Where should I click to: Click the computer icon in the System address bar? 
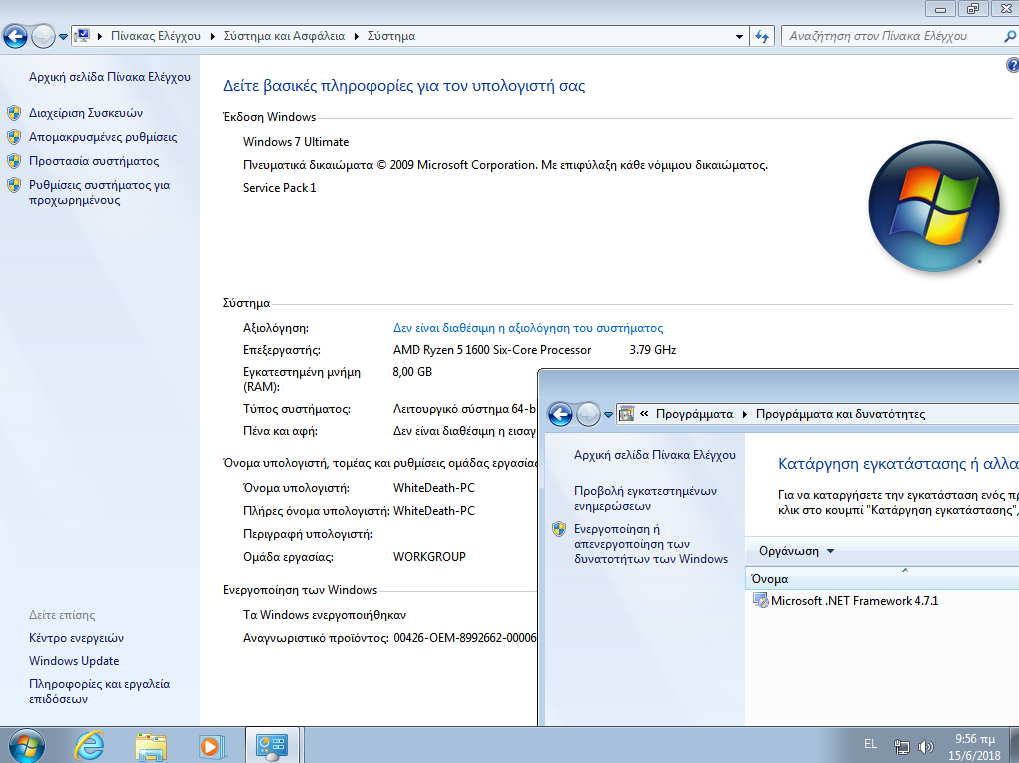[82, 36]
